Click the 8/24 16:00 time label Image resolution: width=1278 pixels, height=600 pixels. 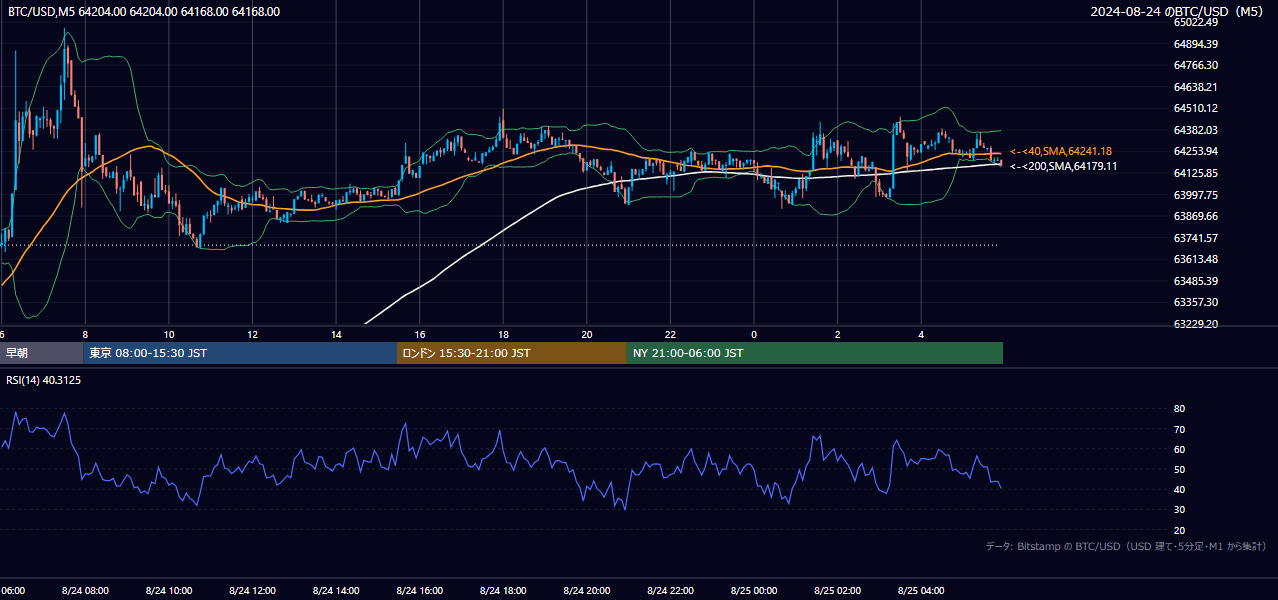[x=420, y=590]
